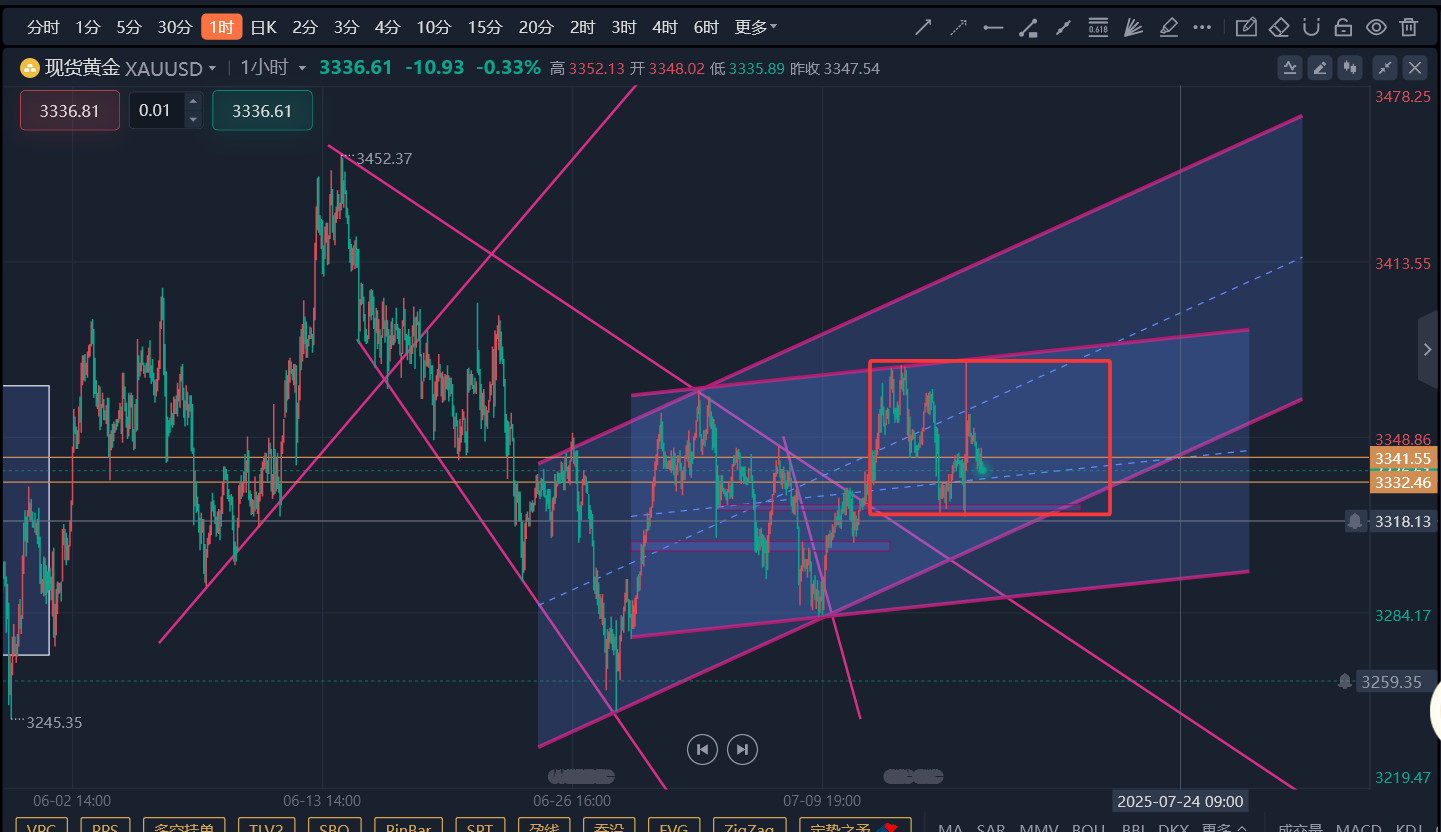Click the 3341.55 orange price label
Viewport: 1441px width, 832px height.
[x=1403, y=458]
